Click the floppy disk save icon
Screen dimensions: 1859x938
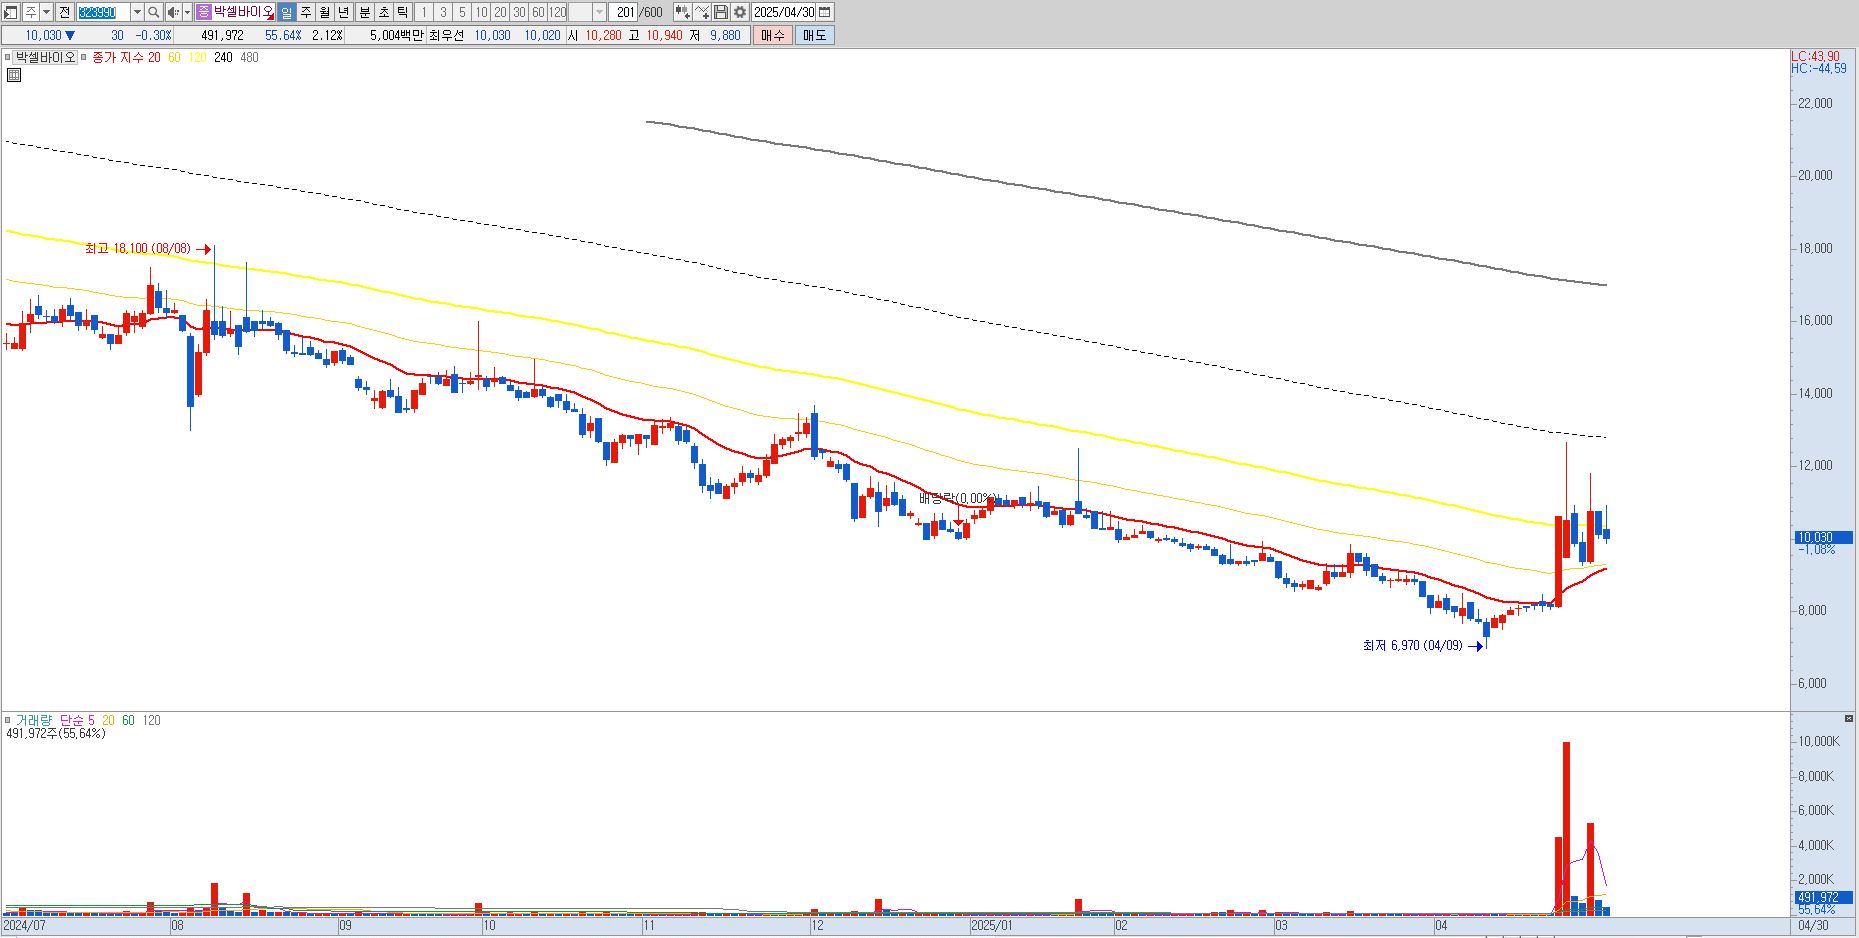coord(721,12)
